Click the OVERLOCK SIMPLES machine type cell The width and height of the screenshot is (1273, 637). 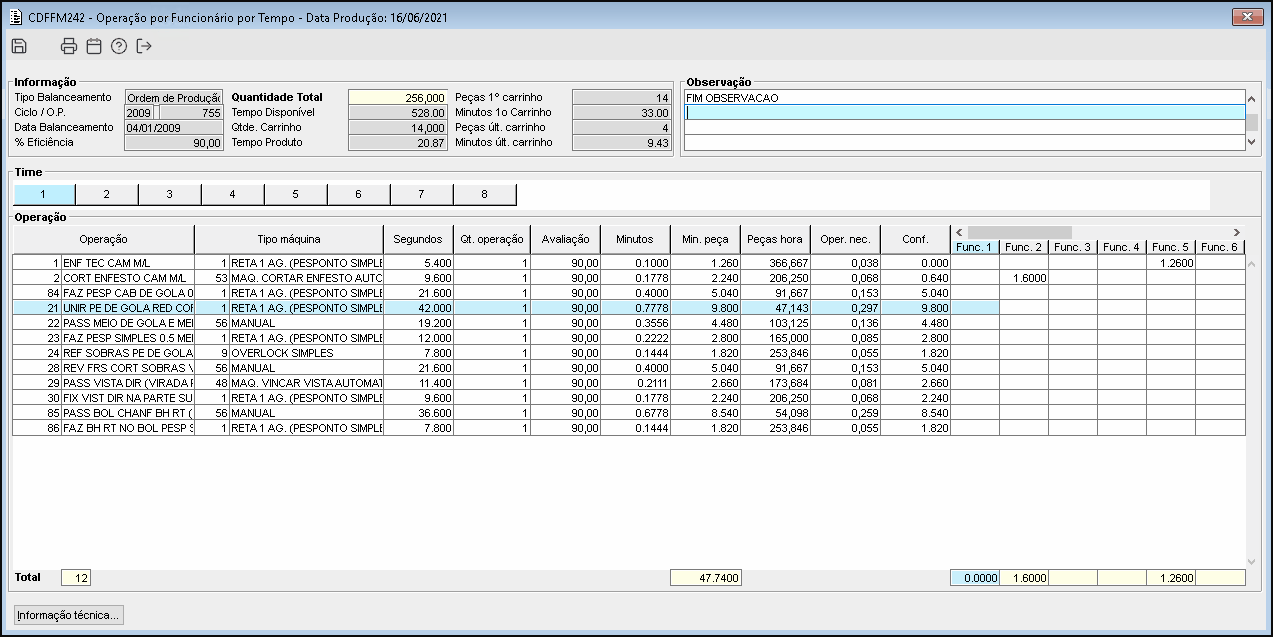307,353
